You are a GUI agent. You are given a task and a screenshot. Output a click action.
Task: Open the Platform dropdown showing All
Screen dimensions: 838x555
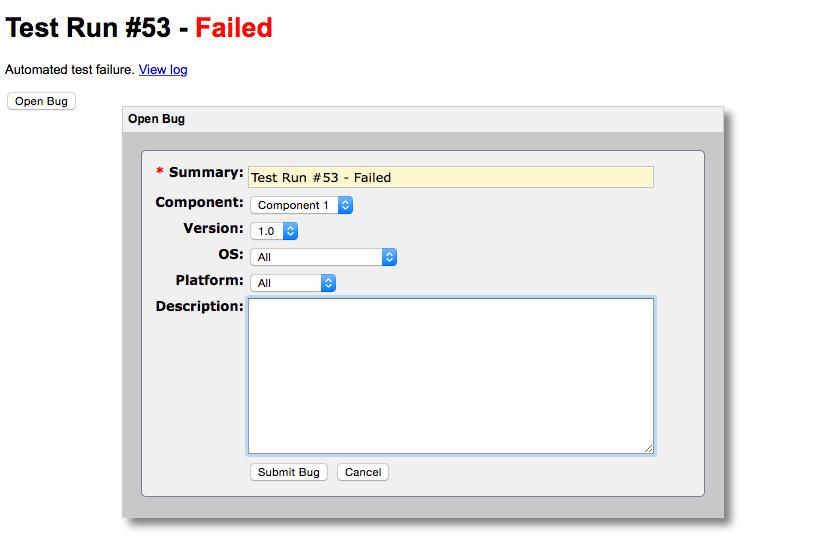point(293,283)
